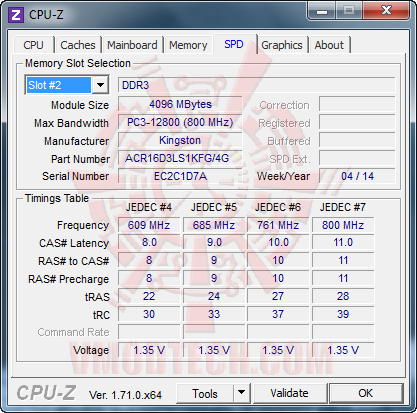The height and width of the screenshot is (413, 417).
Task: Click the 761 MHz frequency cell
Action: click(x=278, y=225)
